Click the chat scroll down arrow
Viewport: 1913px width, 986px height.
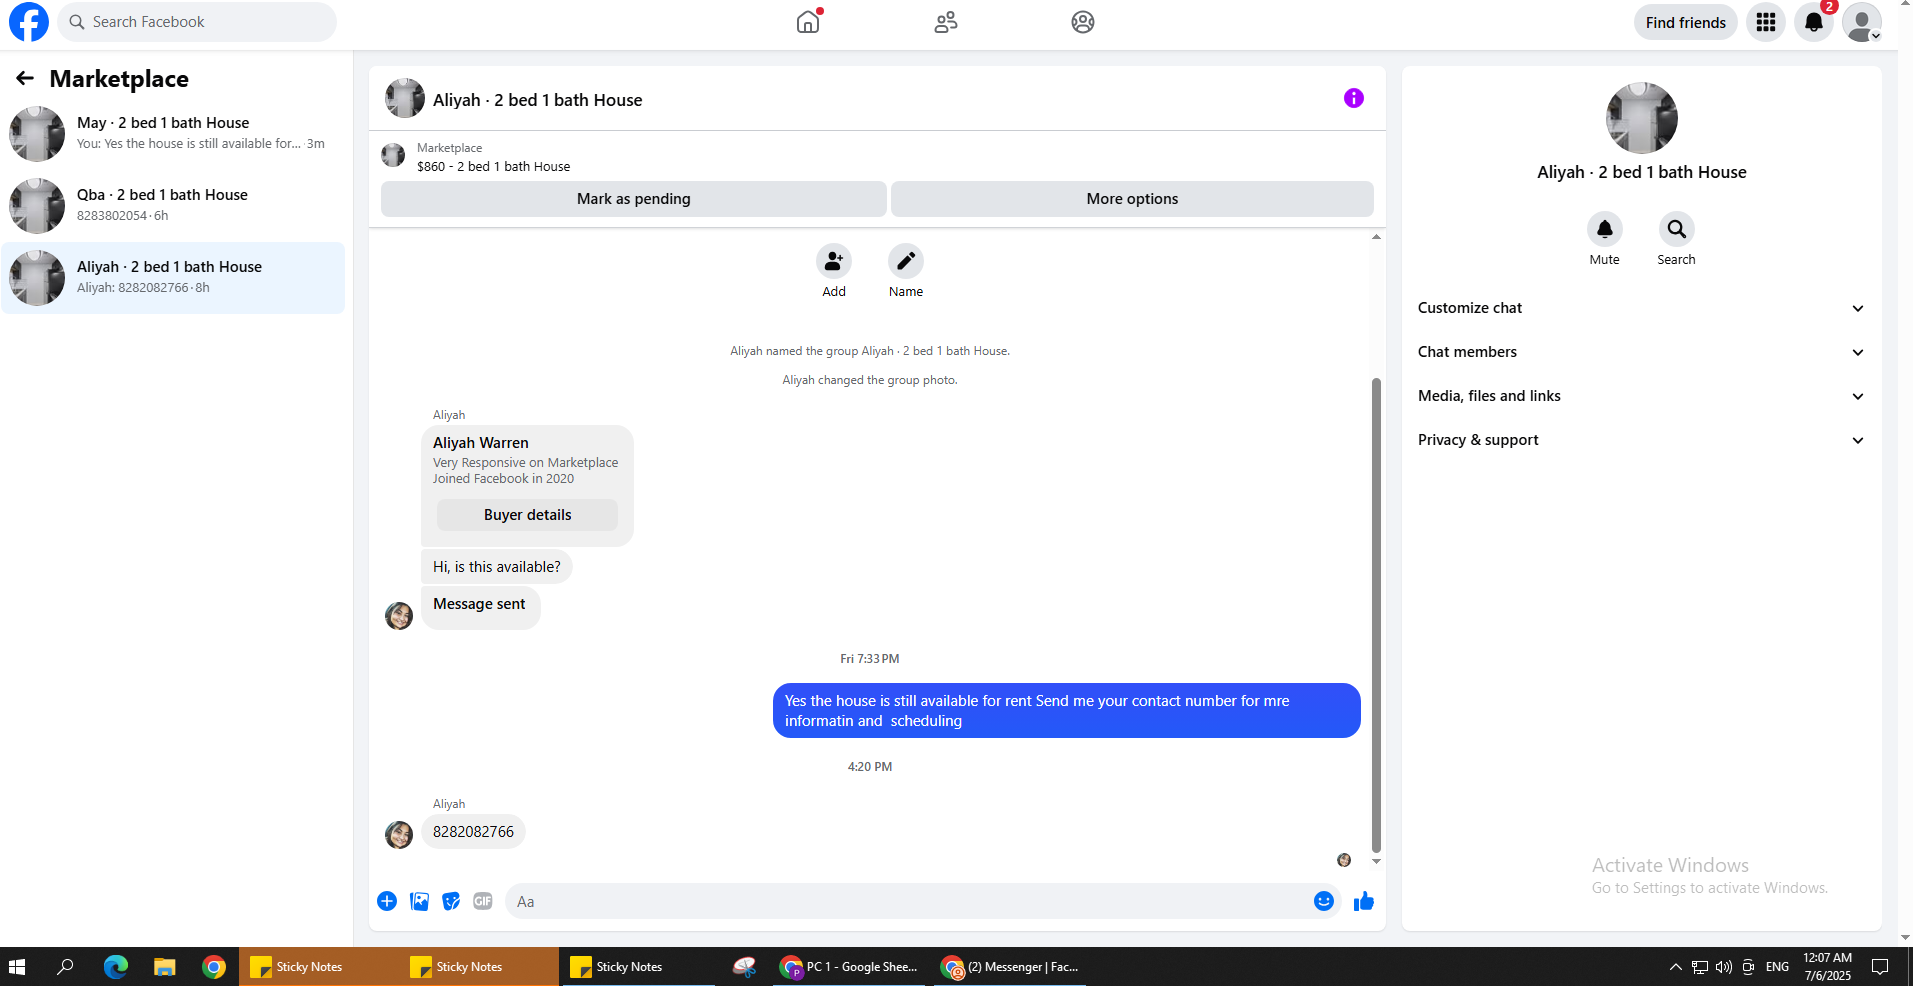[x=1376, y=861]
